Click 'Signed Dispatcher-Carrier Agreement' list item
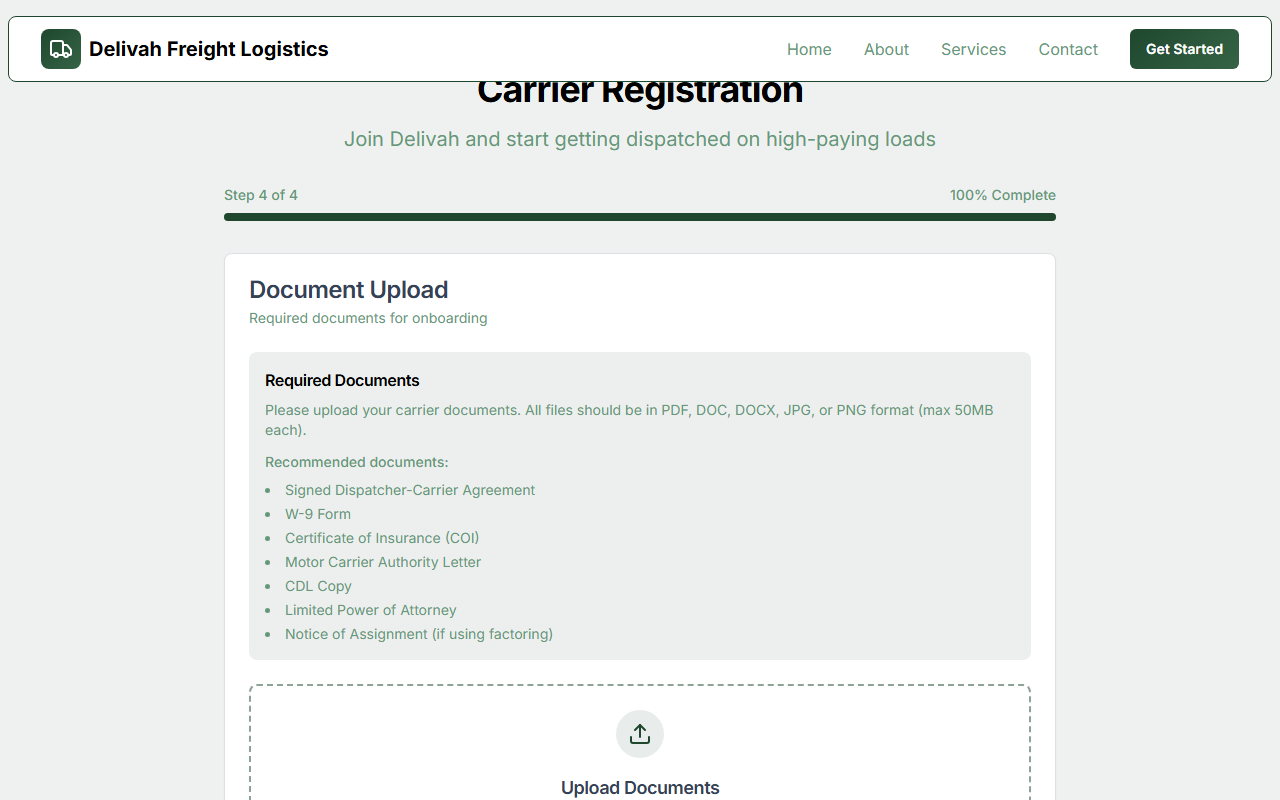The width and height of the screenshot is (1280, 800). [x=410, y=490]
